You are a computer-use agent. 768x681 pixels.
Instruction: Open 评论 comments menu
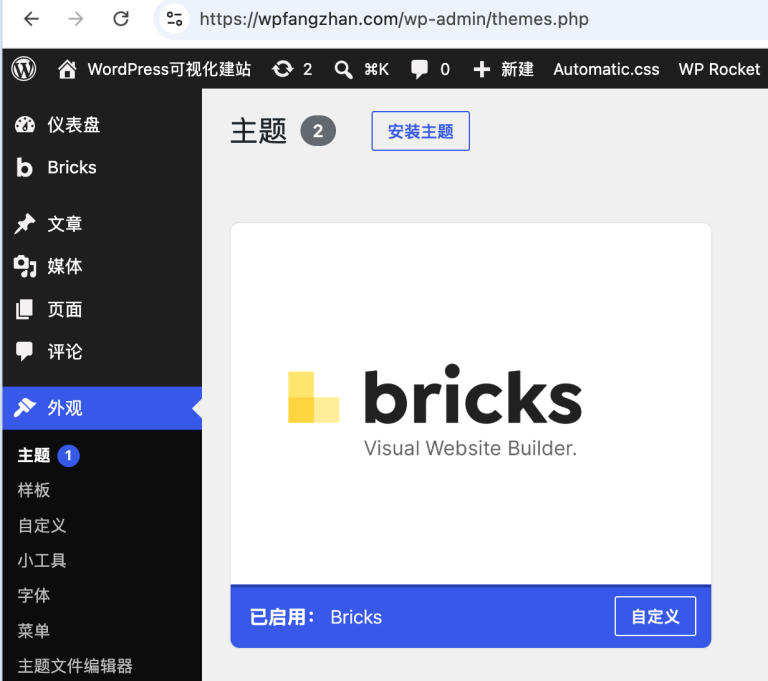coord(102,352)
